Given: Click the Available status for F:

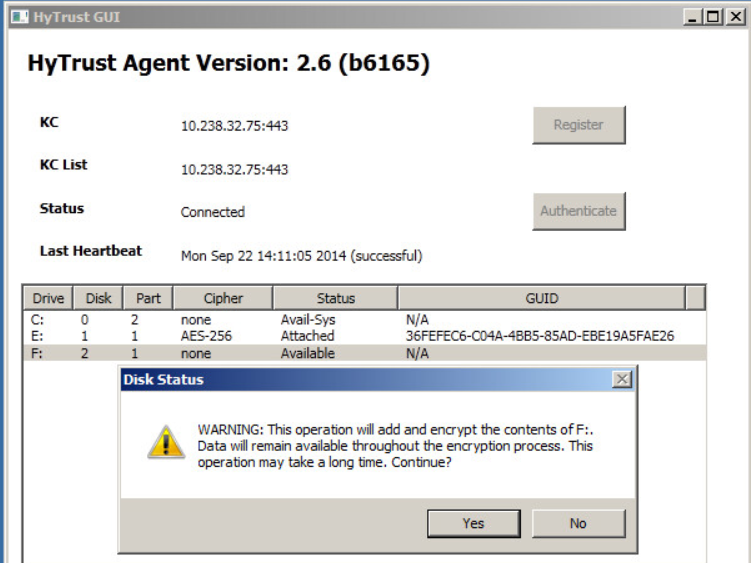Looking at the screenshot, I should point(308,353).
